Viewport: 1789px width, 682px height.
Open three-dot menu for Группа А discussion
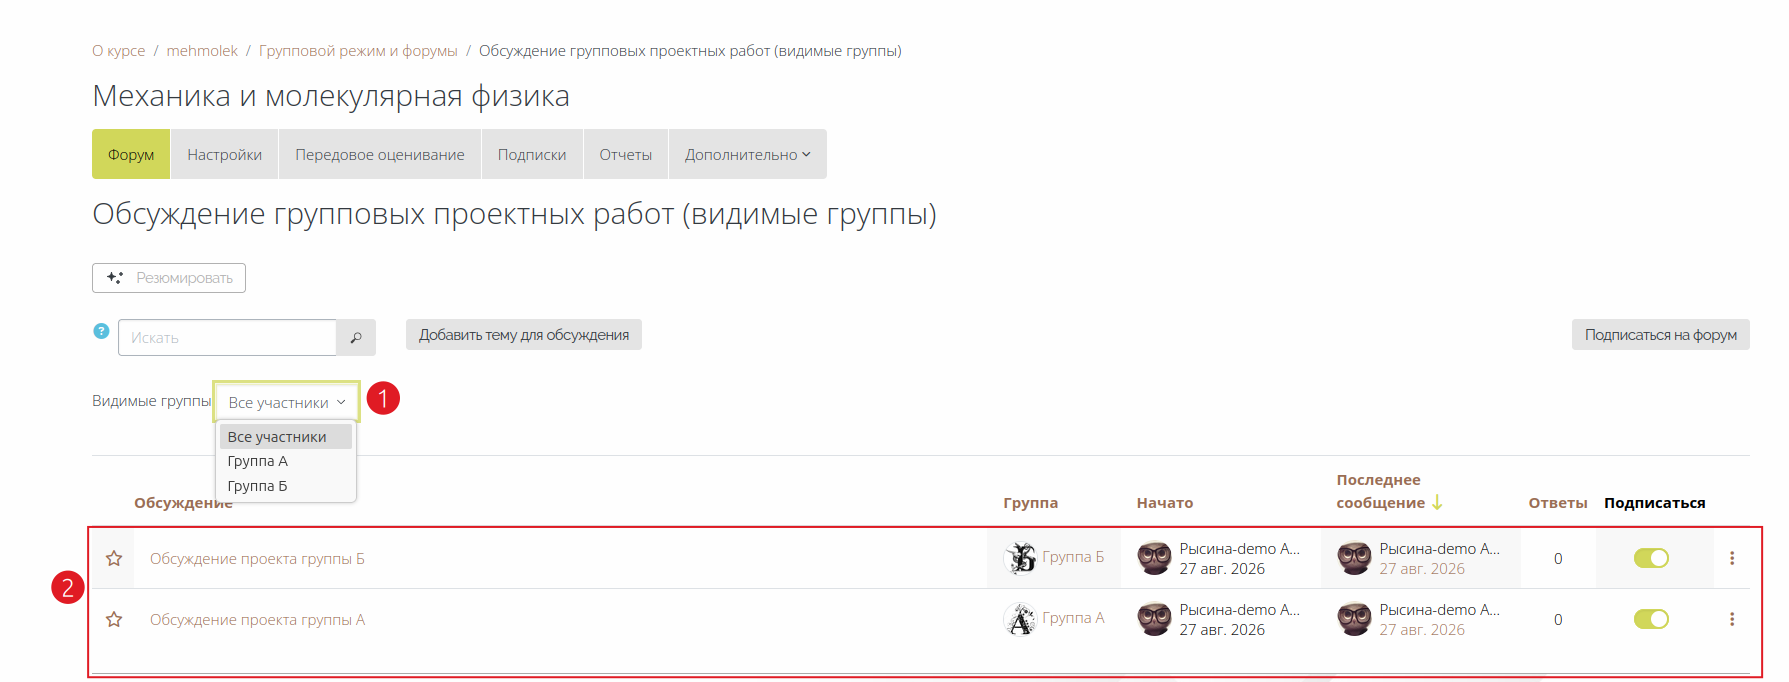click(1732, 619)
